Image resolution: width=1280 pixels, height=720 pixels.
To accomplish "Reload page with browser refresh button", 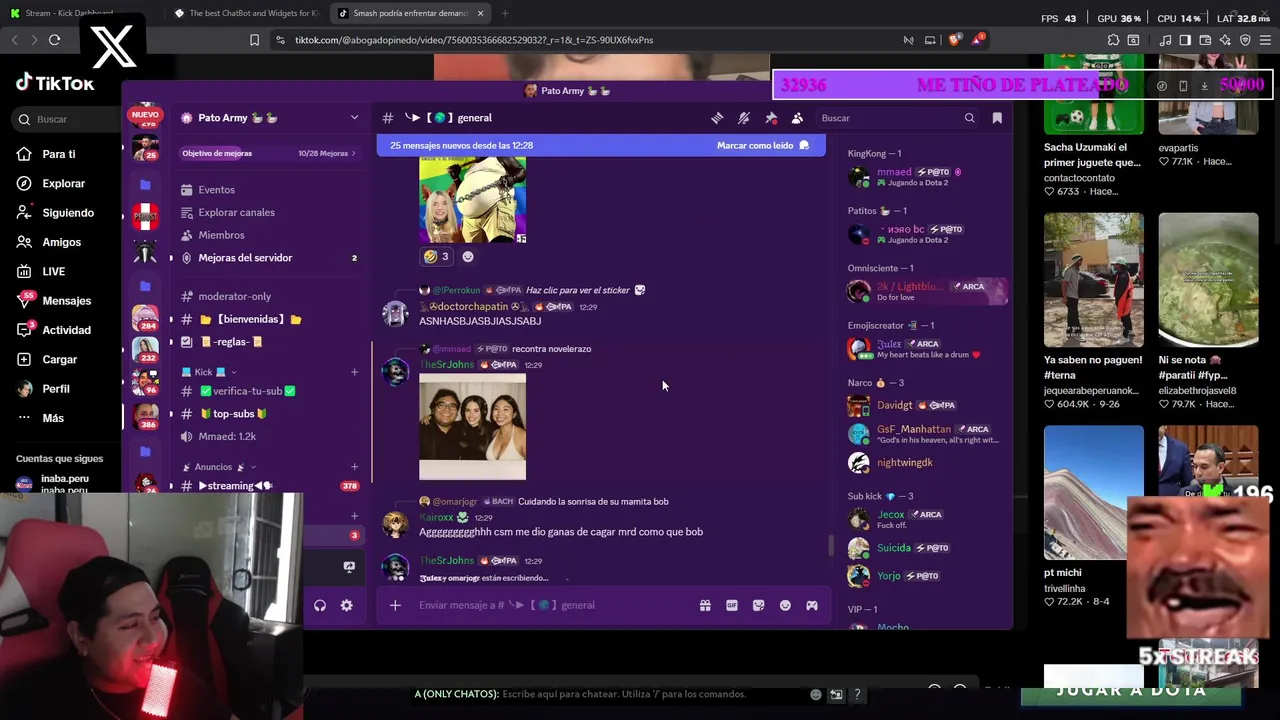I will [x=54, y=40].
